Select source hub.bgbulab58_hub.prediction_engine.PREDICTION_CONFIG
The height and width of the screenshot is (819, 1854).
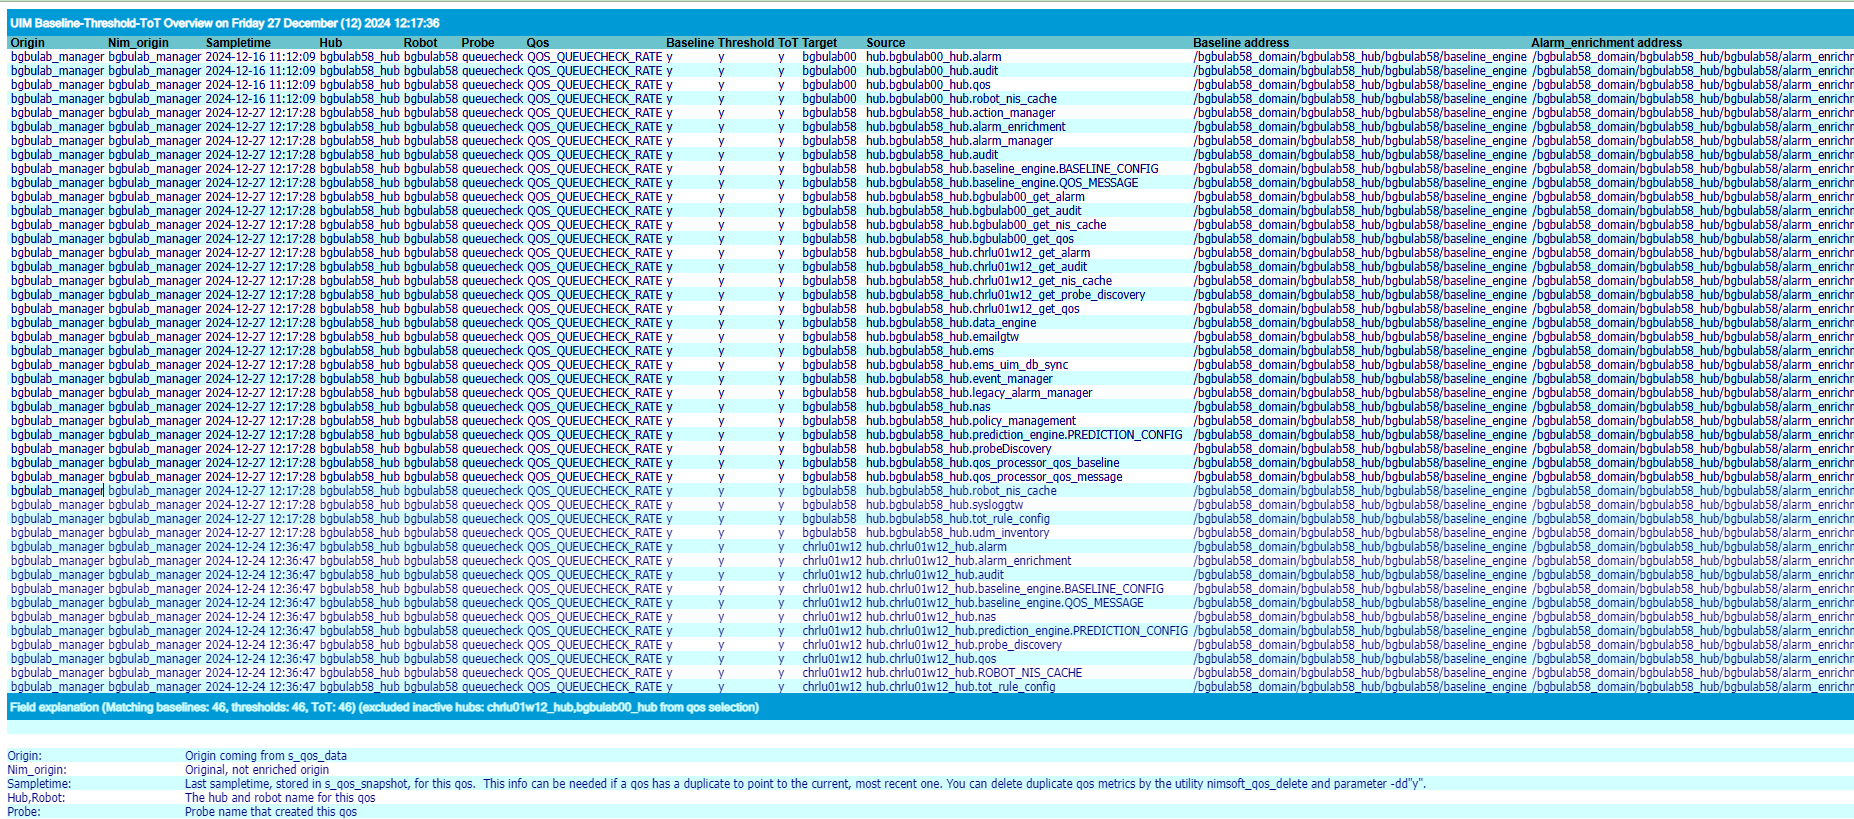[1024, 435]
